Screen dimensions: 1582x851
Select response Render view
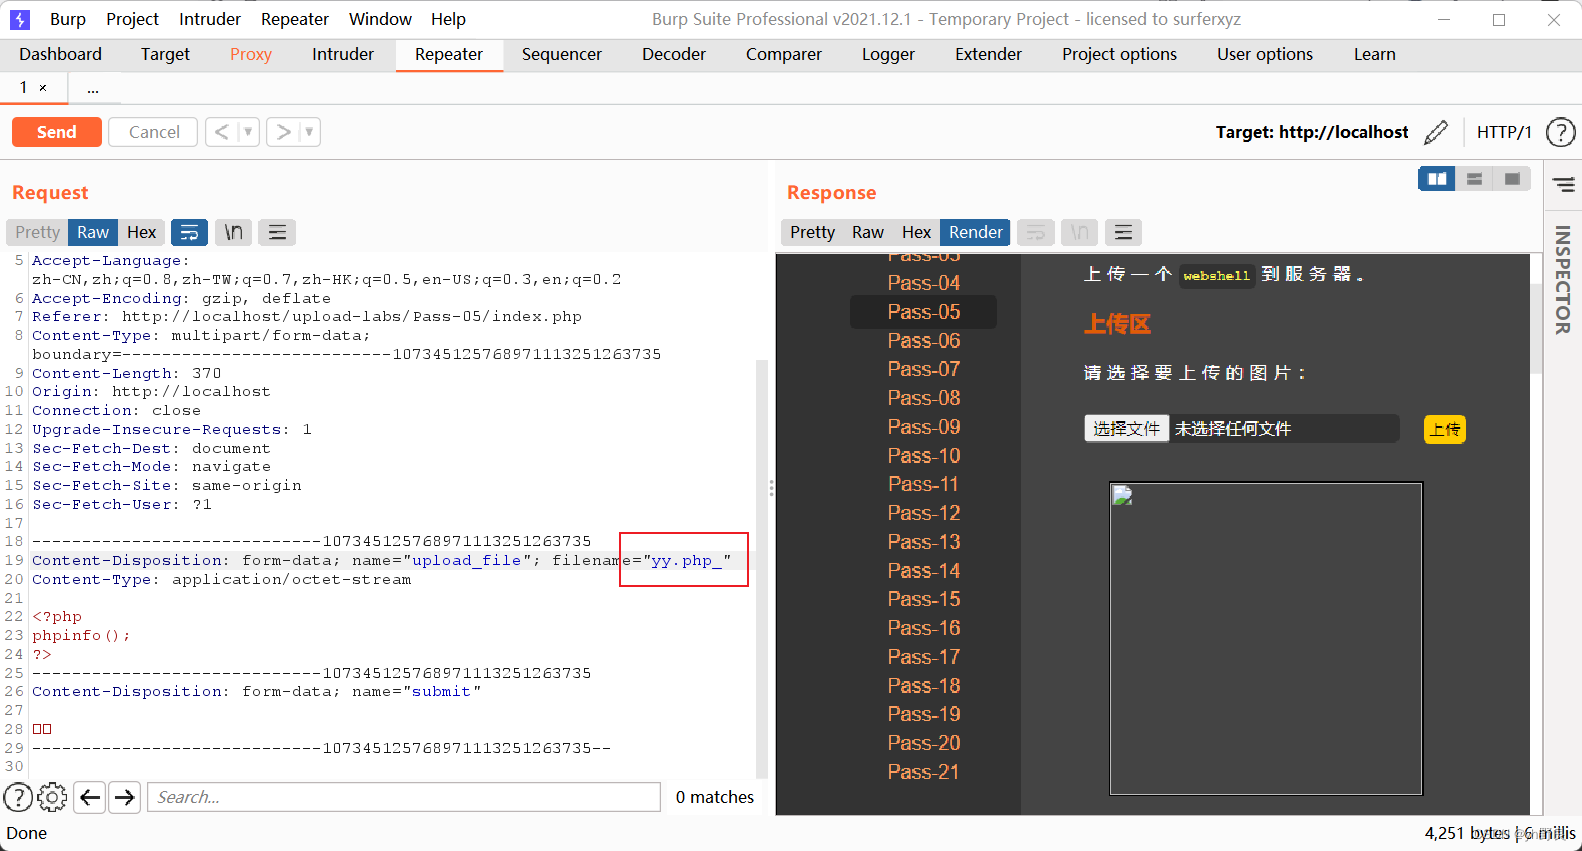click(975, 232)
